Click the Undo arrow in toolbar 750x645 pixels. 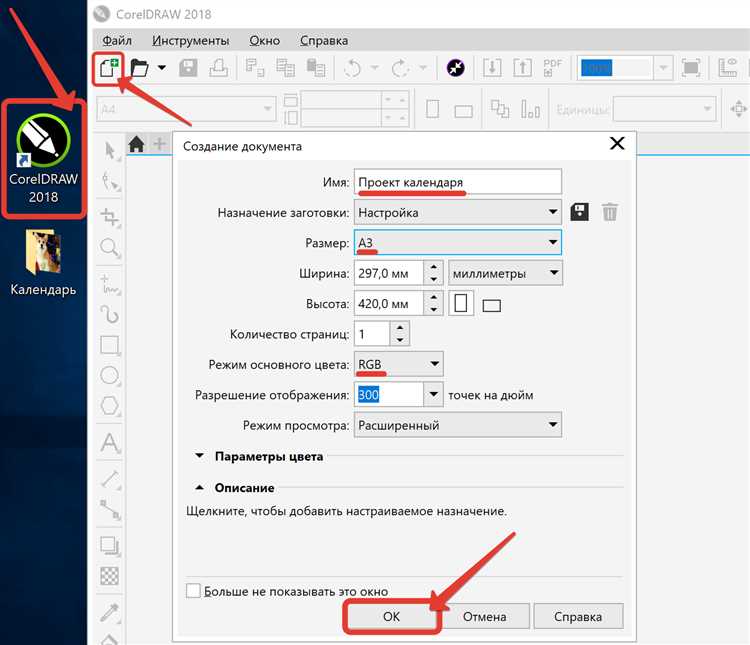click(x=353, y=68)
